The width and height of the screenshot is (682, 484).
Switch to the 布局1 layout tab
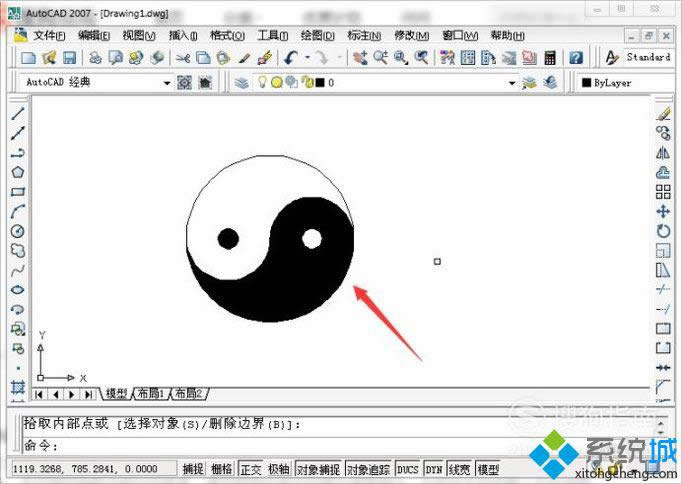pos(150,394)
